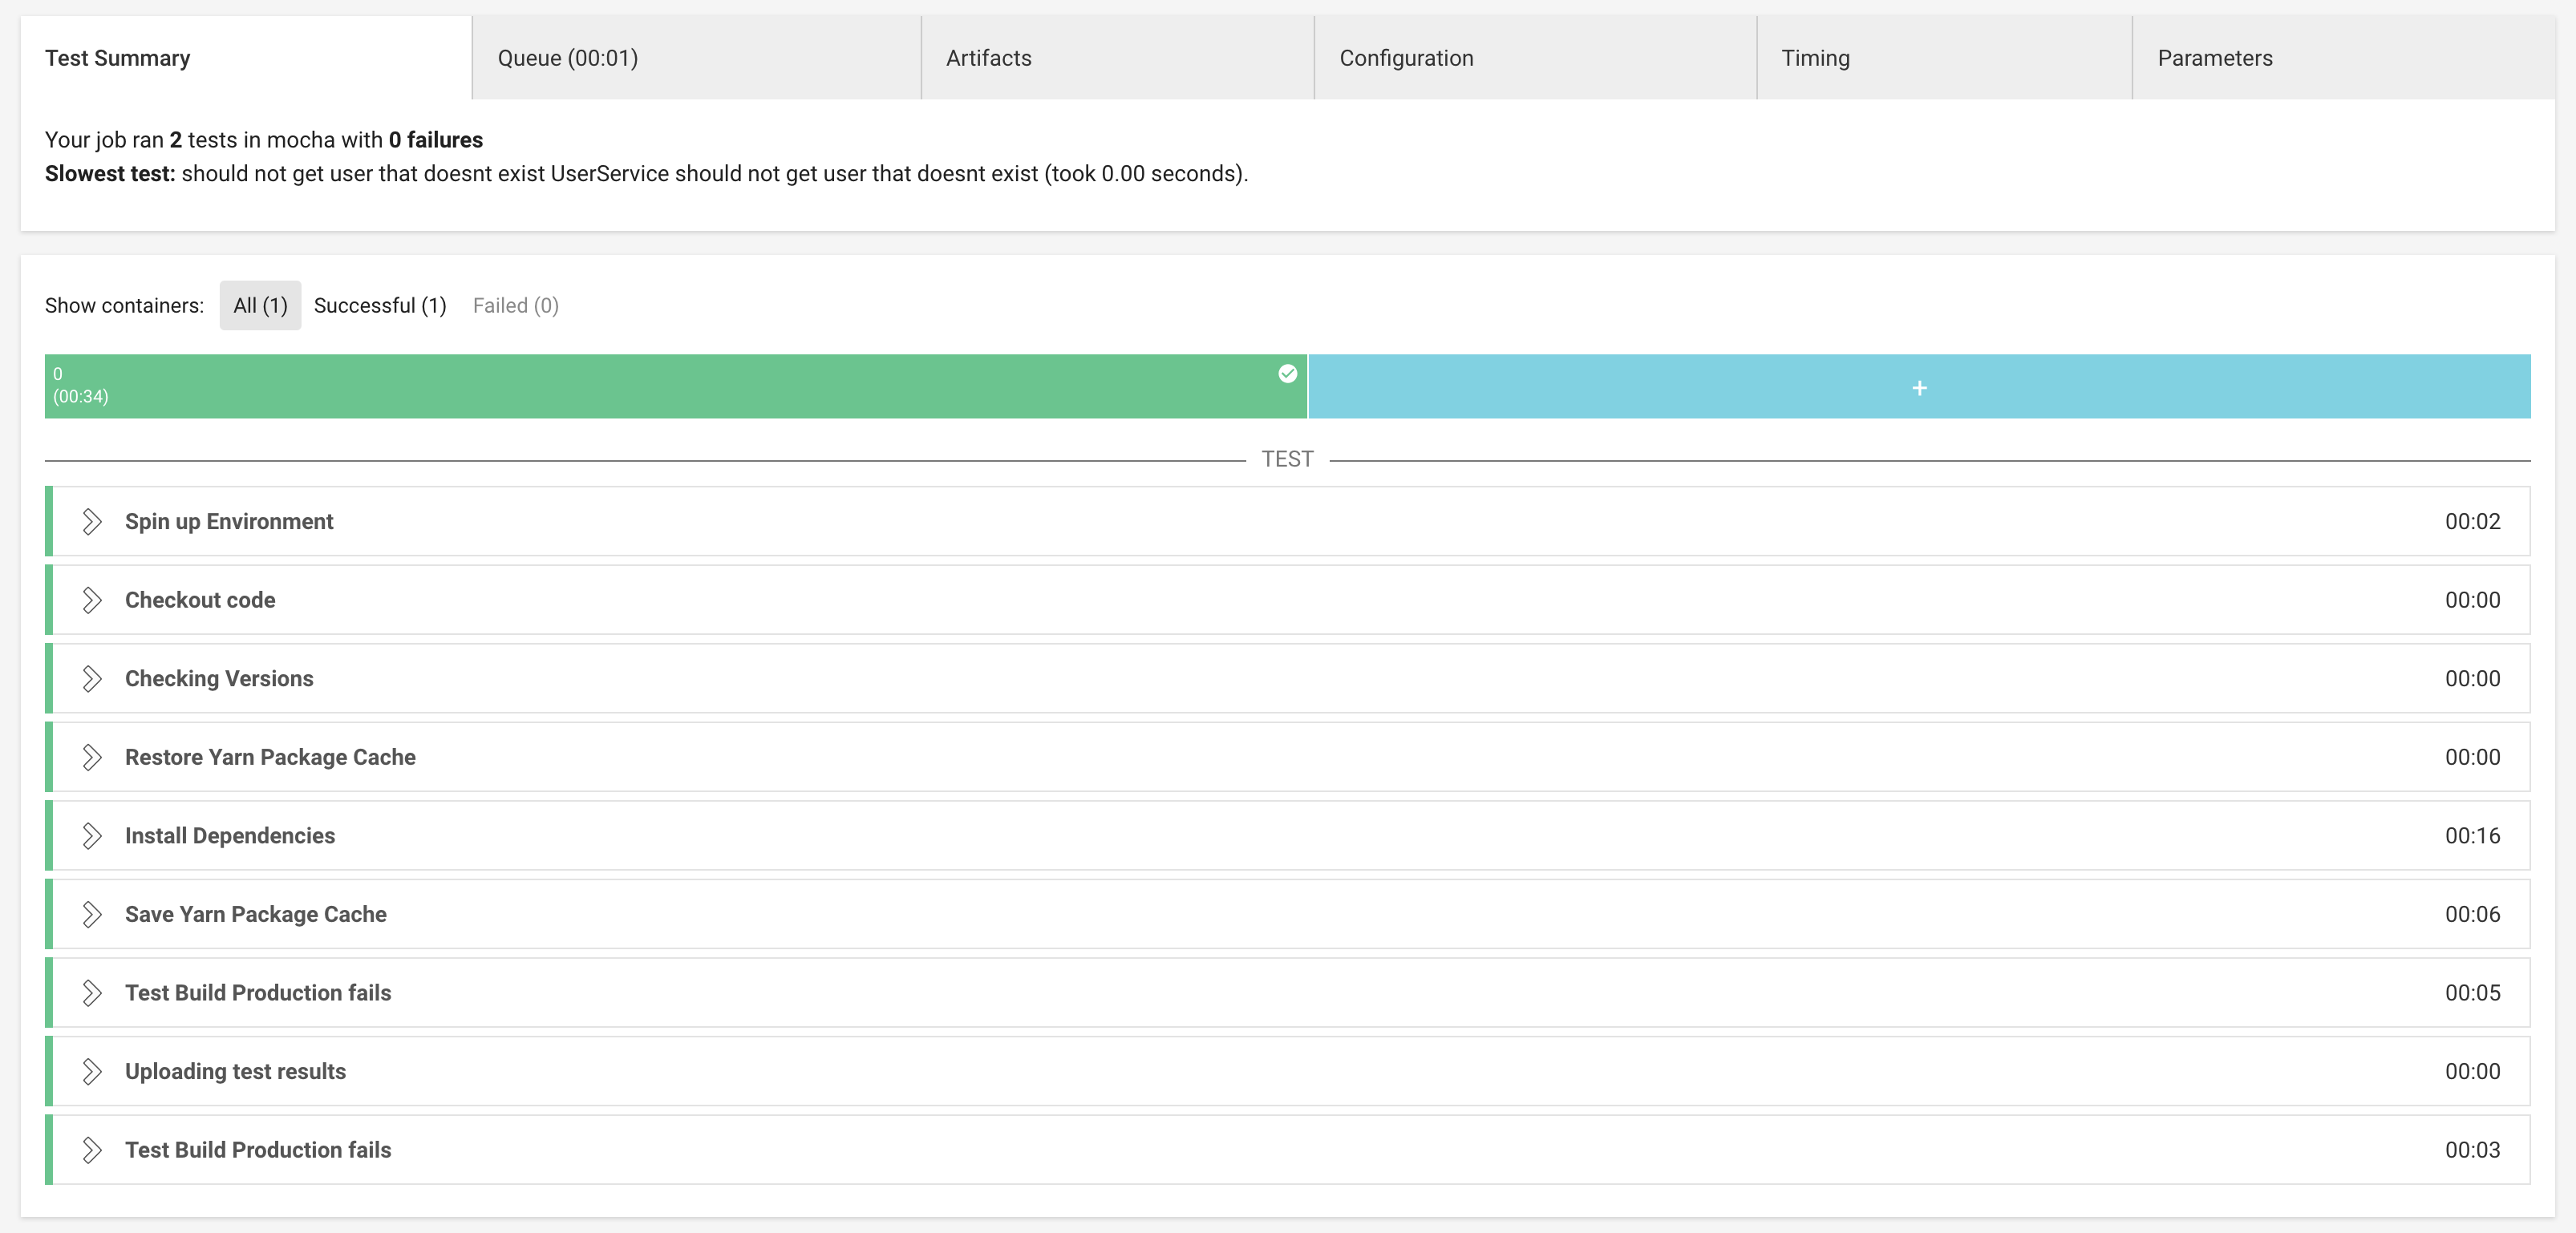Expand the Uploading test results chevron
2576x1233 pixels.
point(92,1071)
